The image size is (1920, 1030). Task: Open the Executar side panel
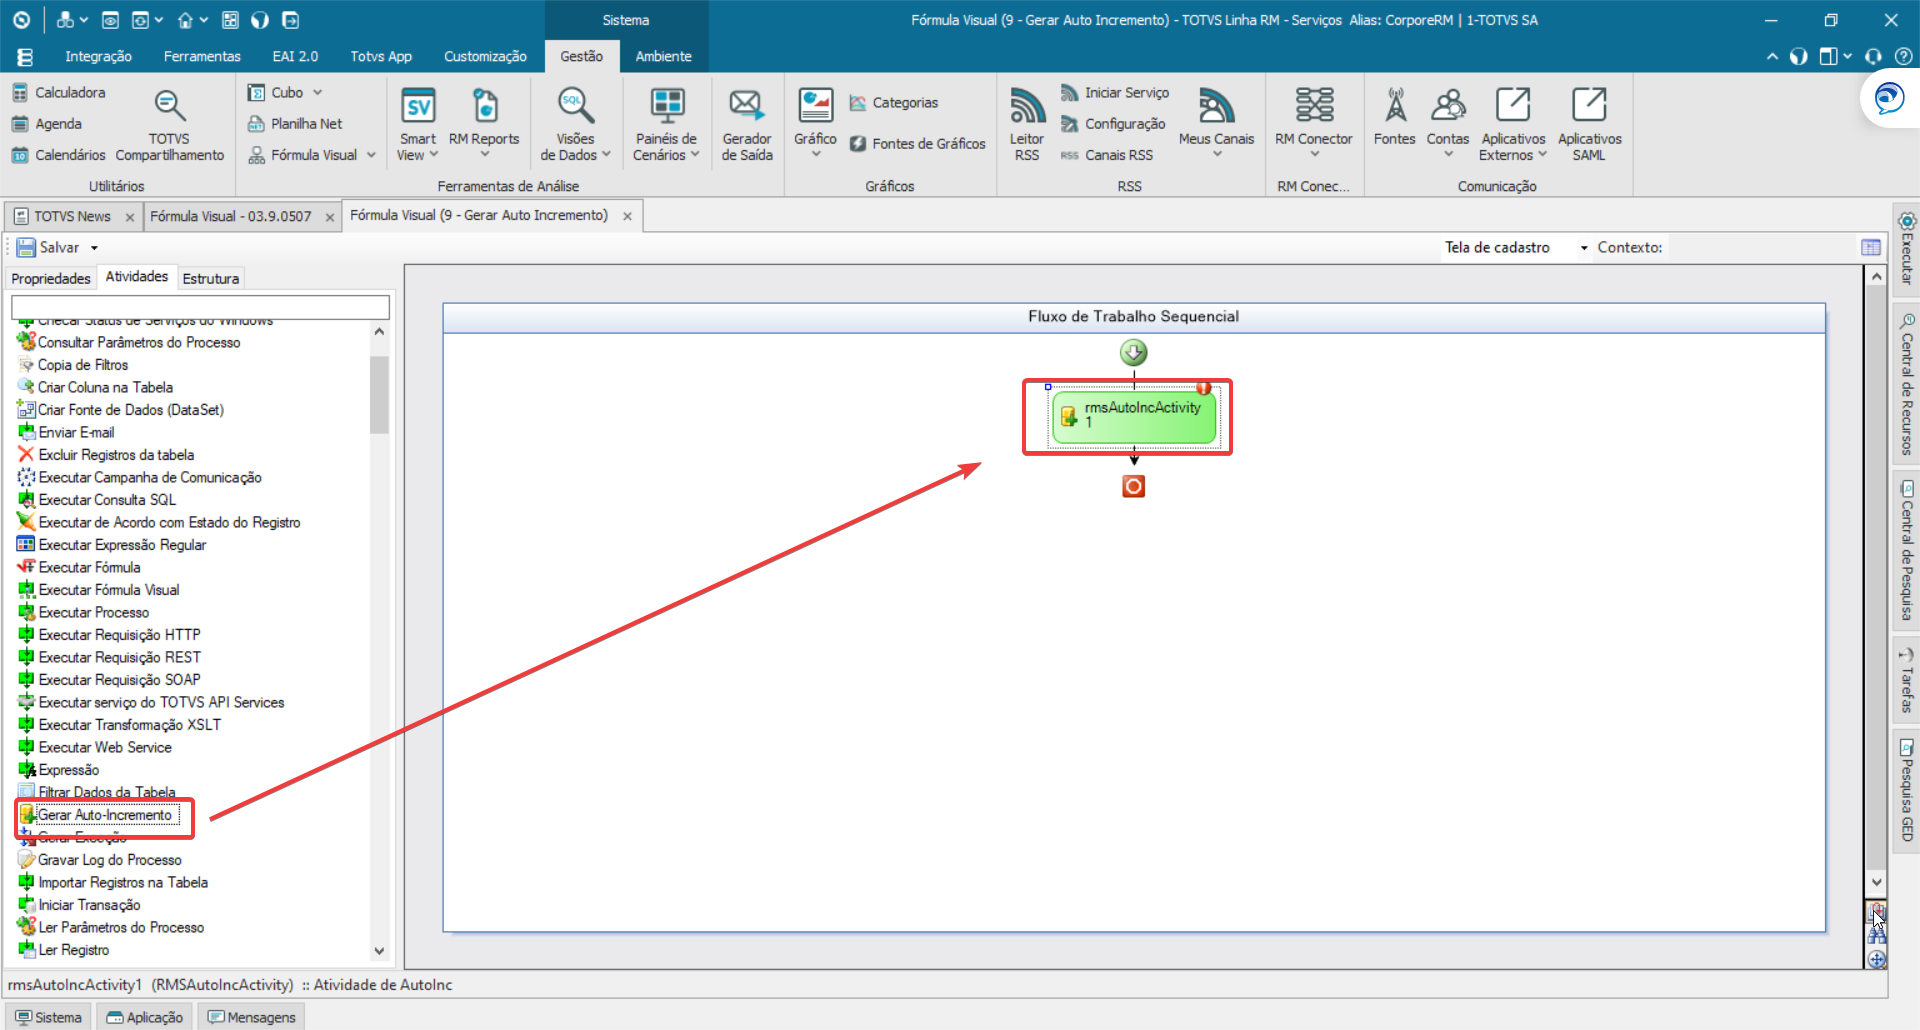pos(1906,250)
